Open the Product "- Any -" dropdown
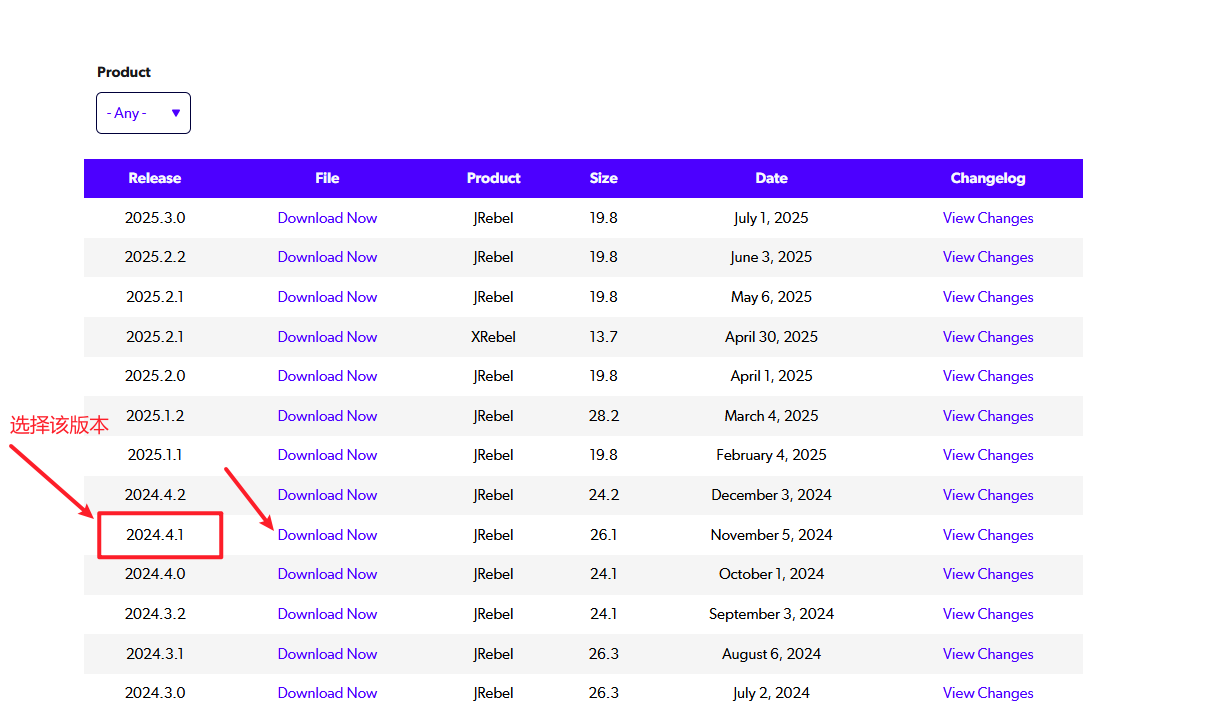 click(x=143, y=113)
